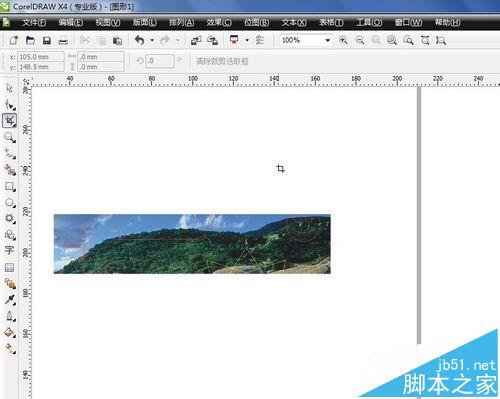This screenshot has width=500, height=399.
Task: Click the crop width field
Action: tap(101, 57)
